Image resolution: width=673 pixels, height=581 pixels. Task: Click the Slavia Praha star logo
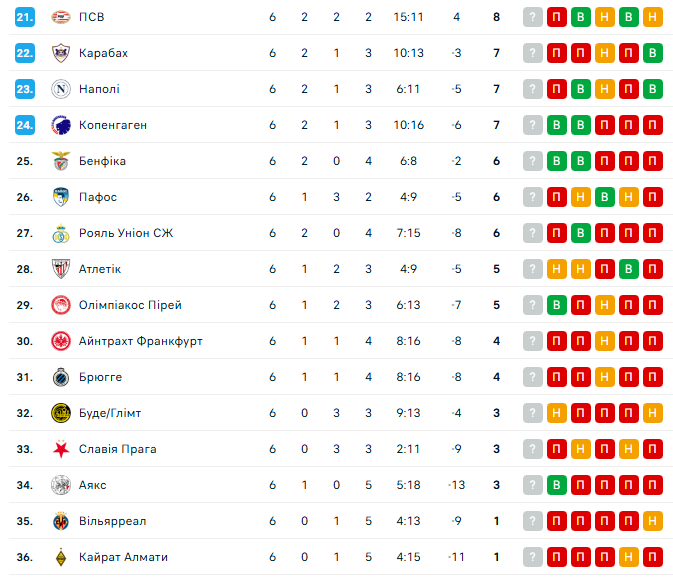(60, 449)
